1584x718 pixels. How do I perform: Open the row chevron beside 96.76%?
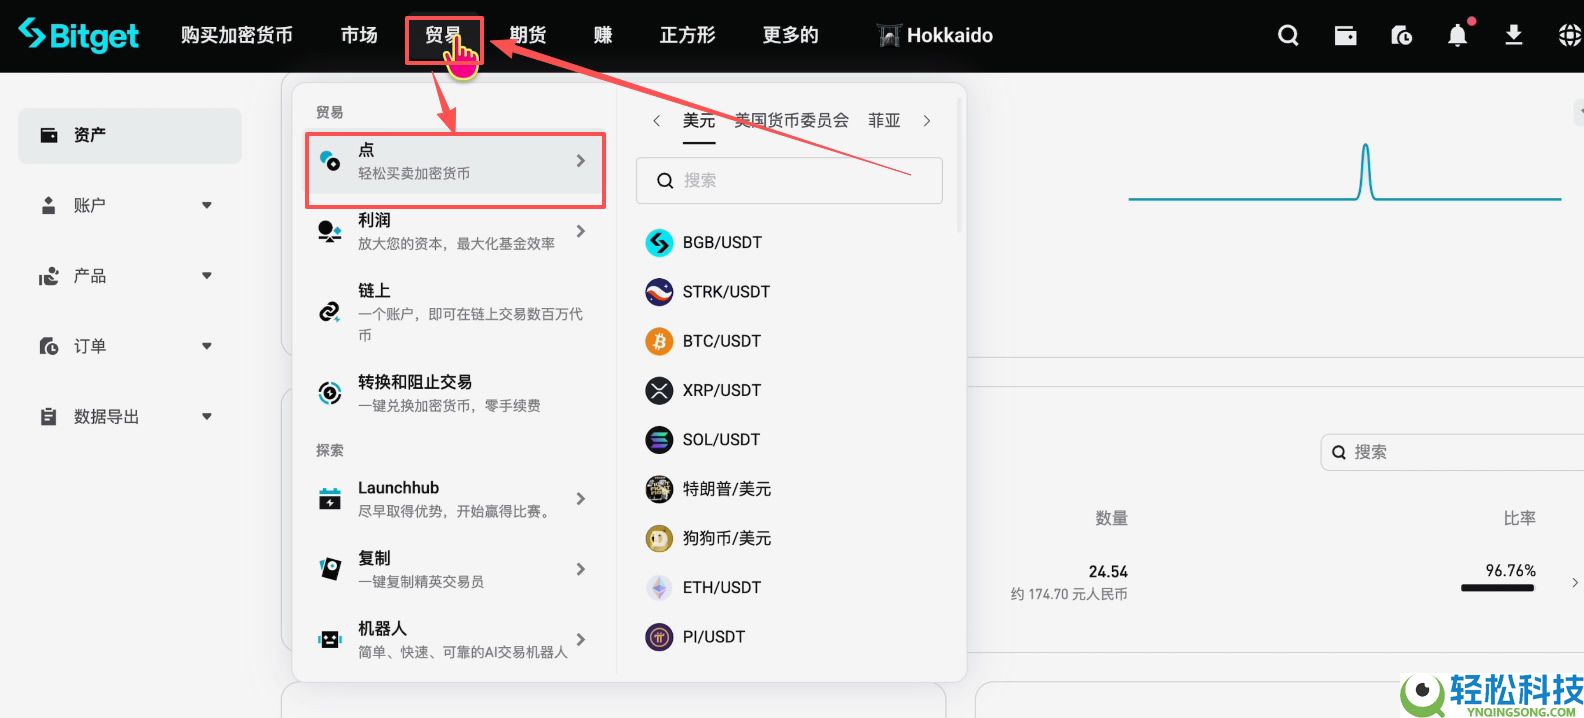pos(1575,582)
